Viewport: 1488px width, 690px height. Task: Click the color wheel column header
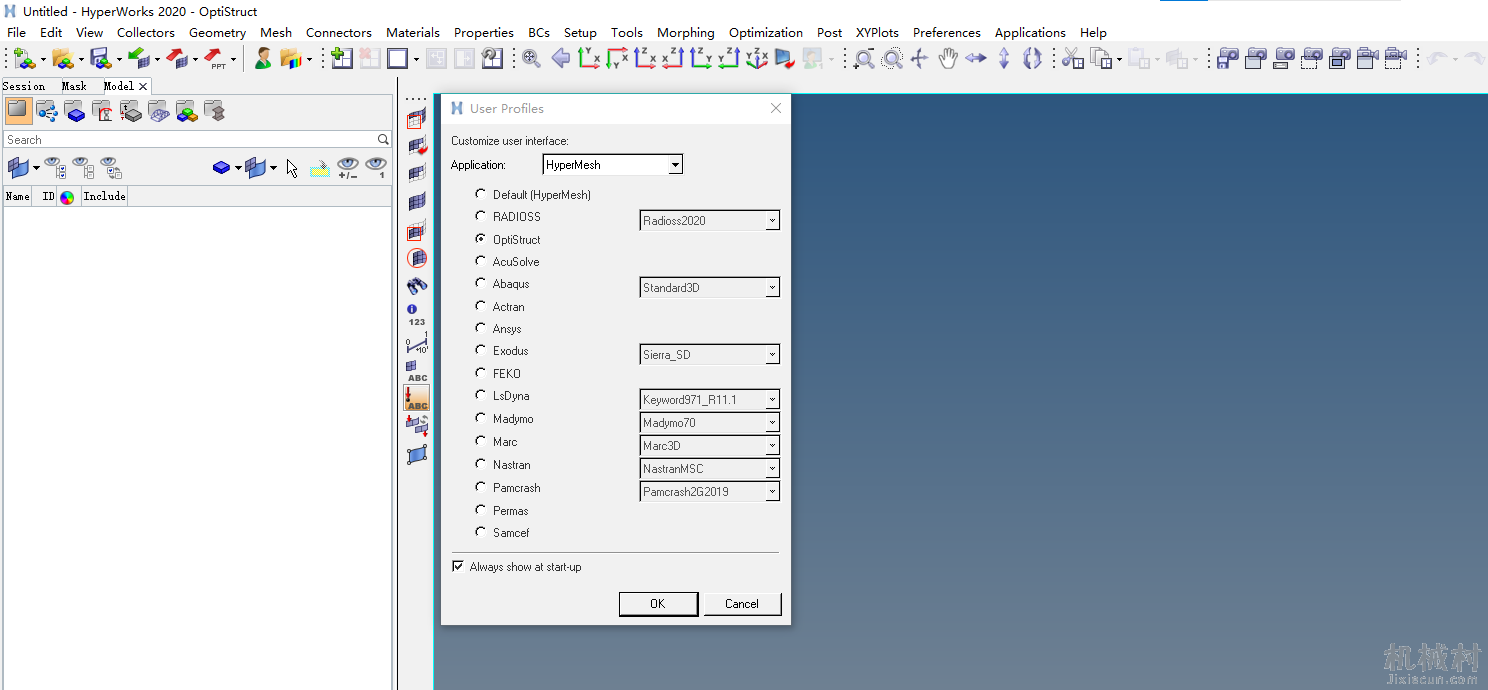click(67, 197)
